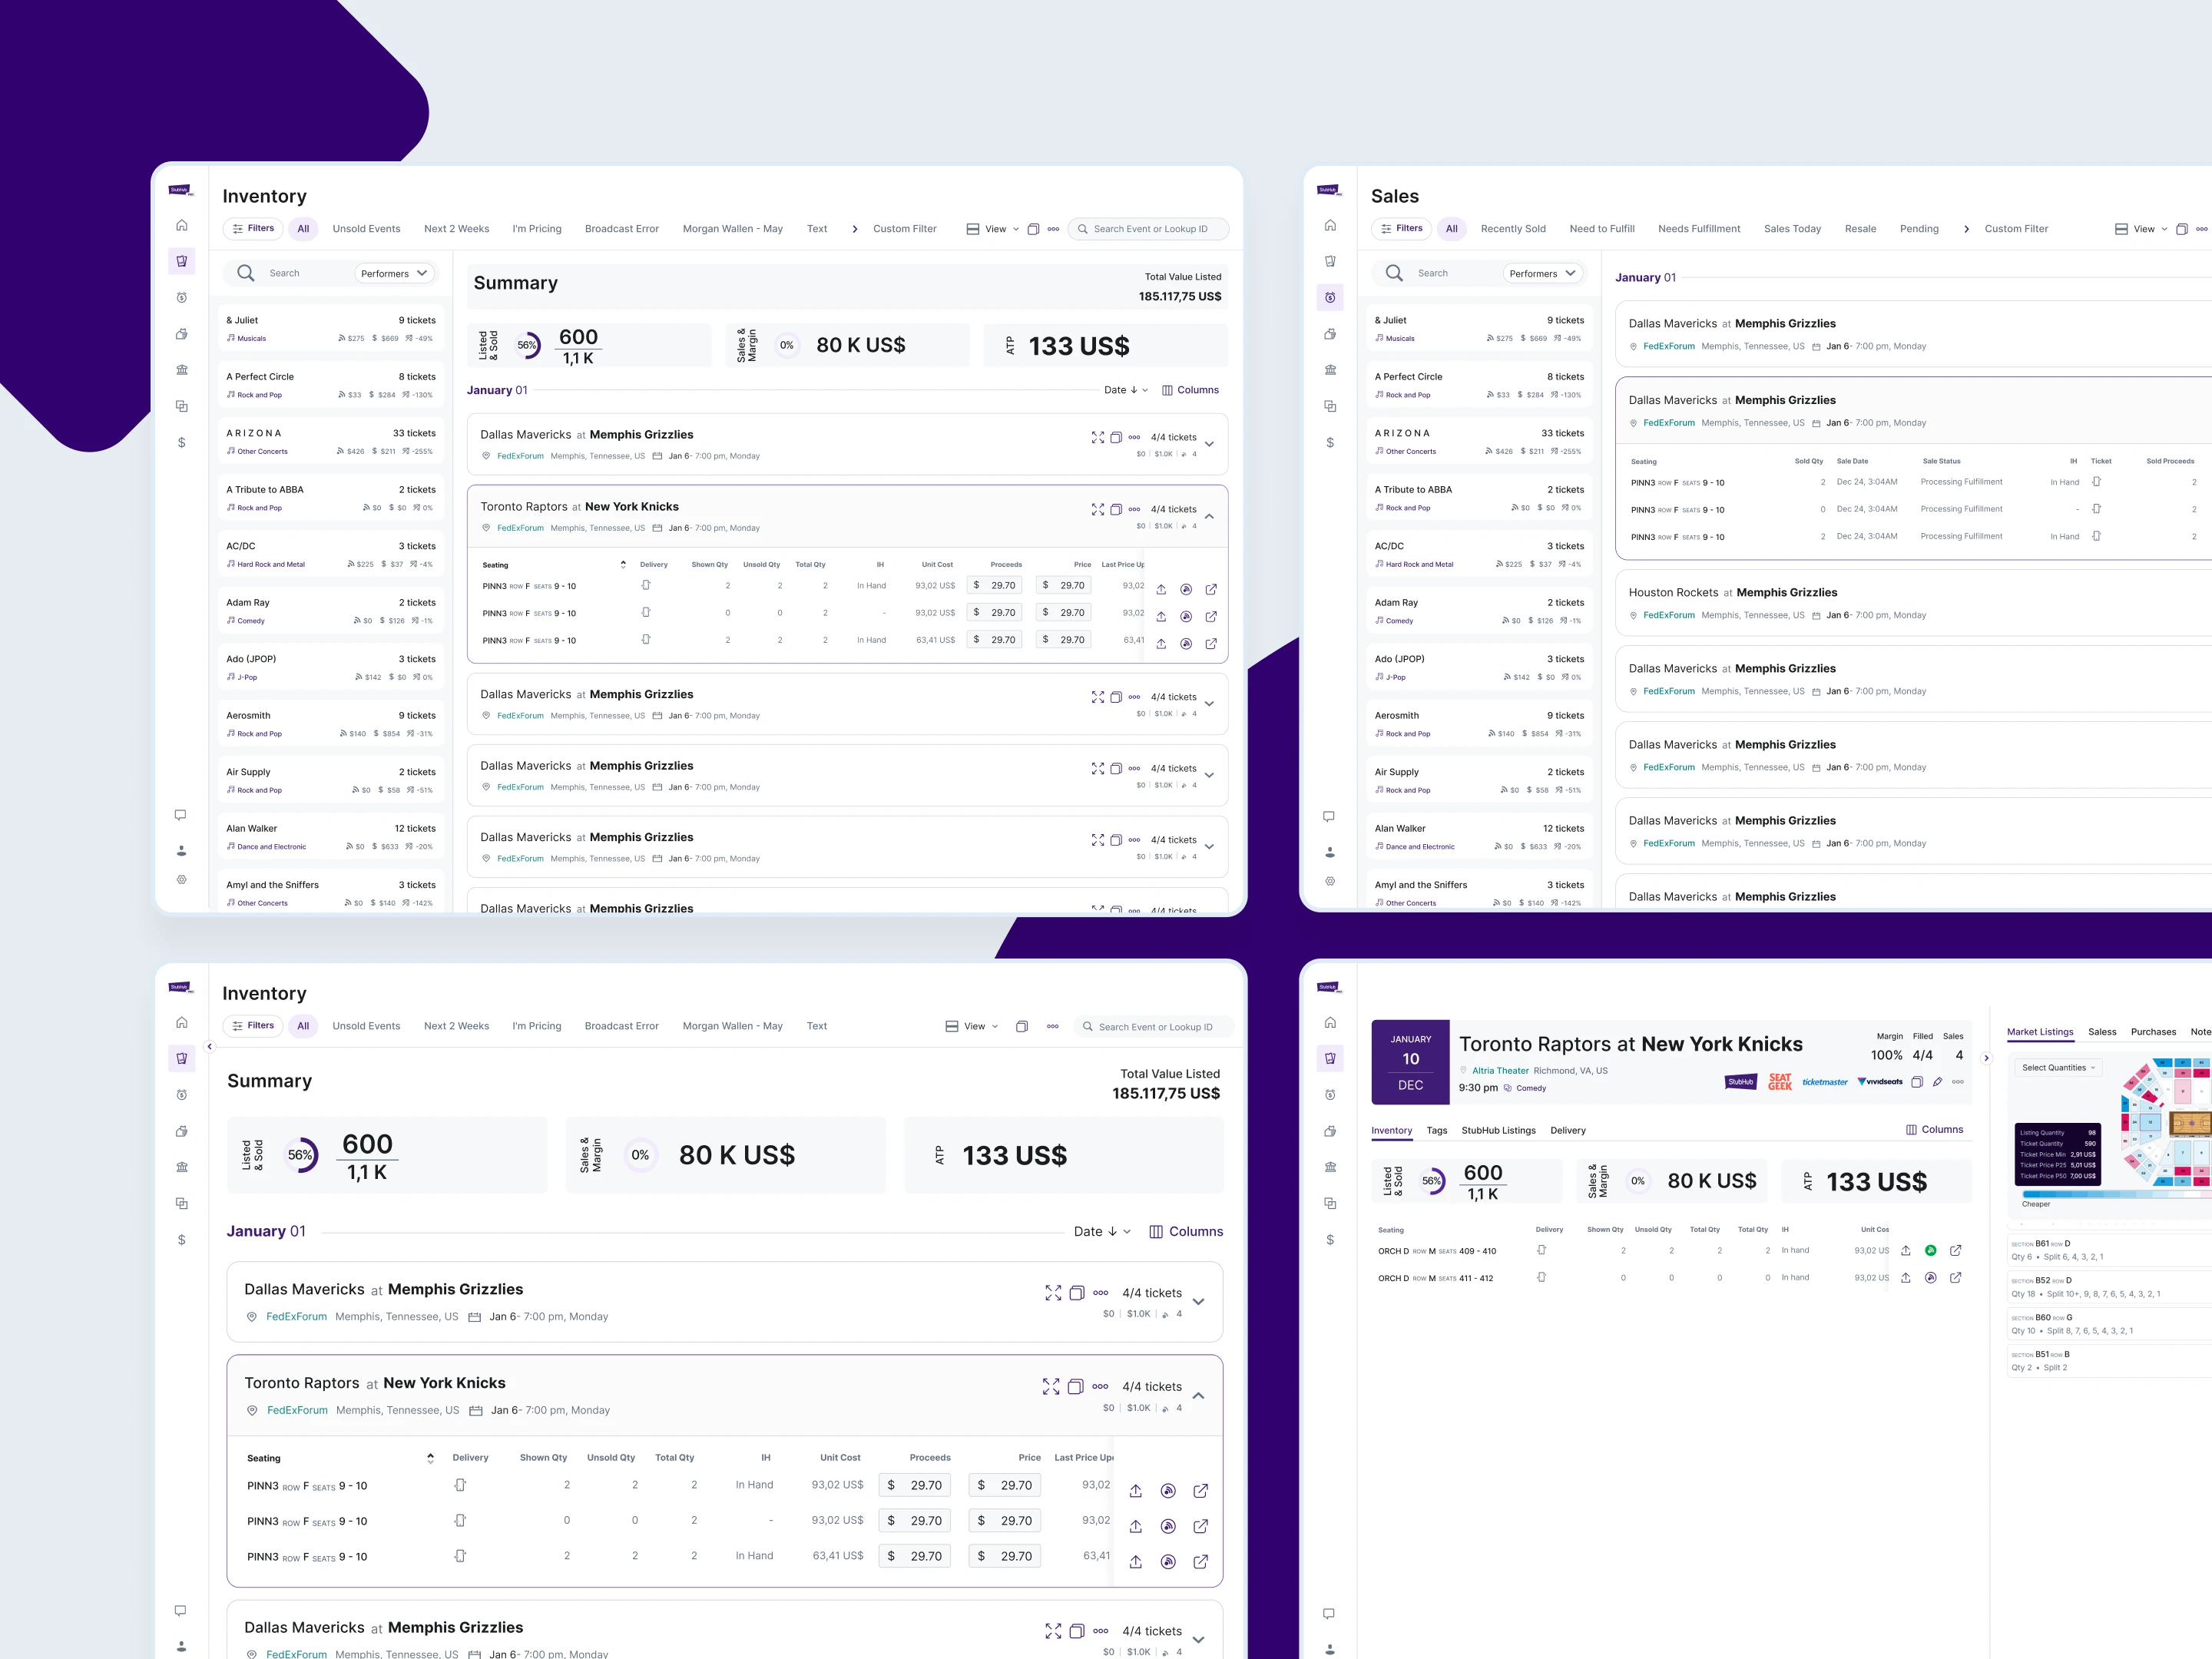The height and width of the screenshot is (1659, 2212).
Task: Click the vividseats marketplace logo
Action: coord(1880,1082)
